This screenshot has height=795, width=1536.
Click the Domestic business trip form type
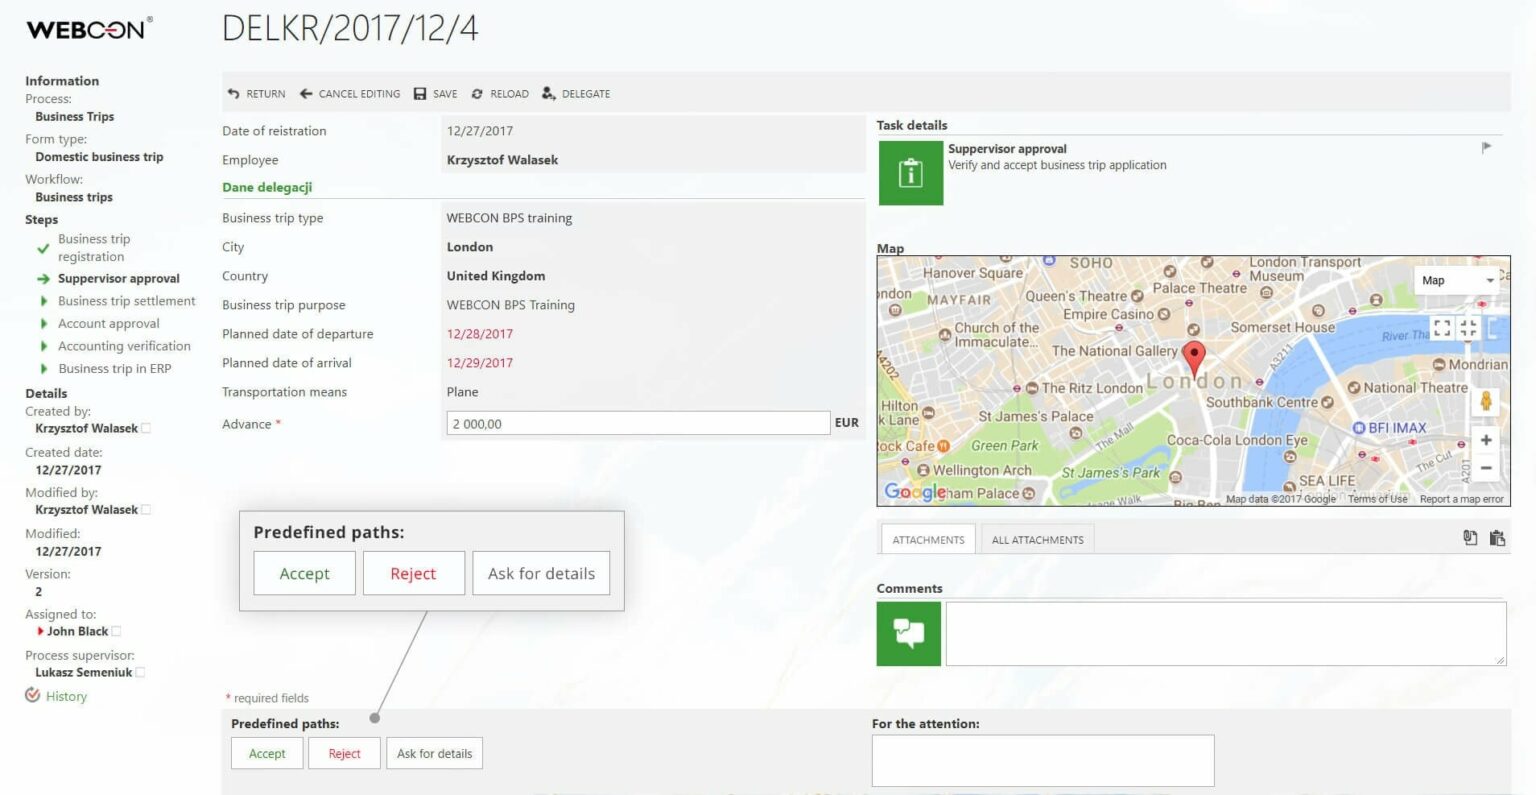click(x=99, y=157)
